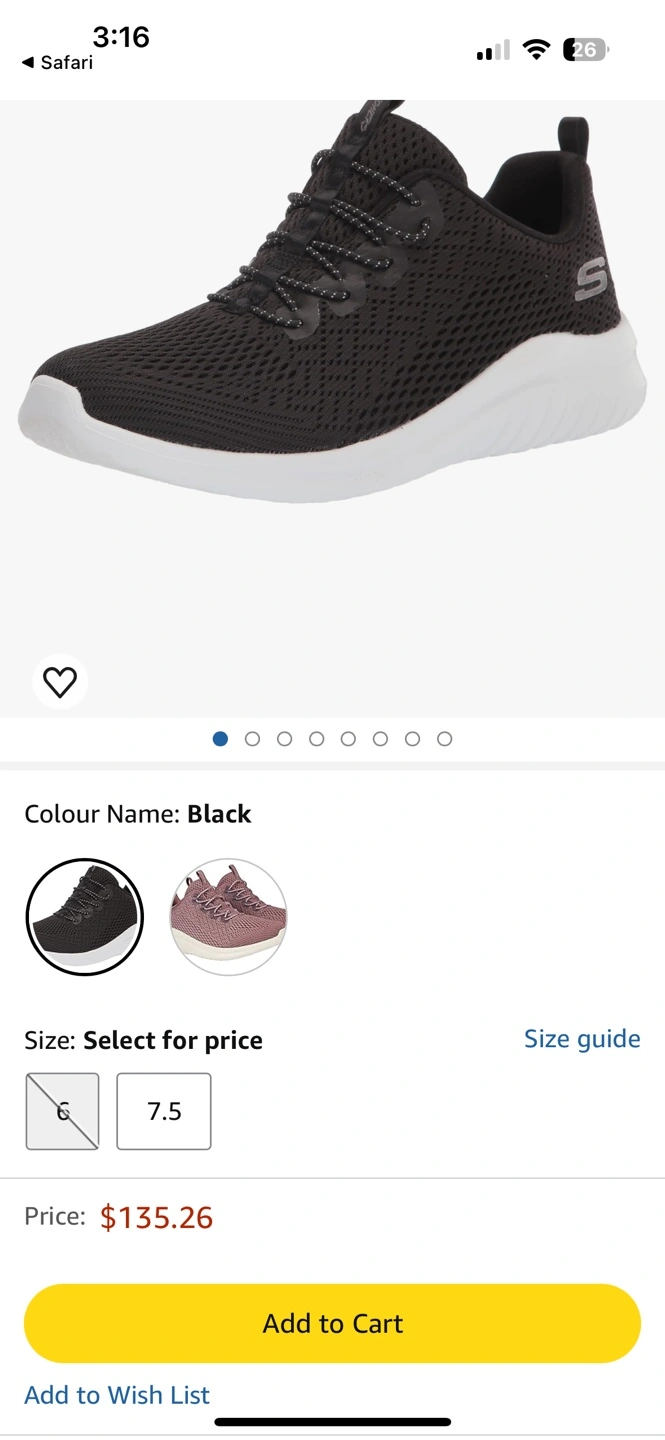
Task: Select the first image pagination dot
Action: pos(220,739)
